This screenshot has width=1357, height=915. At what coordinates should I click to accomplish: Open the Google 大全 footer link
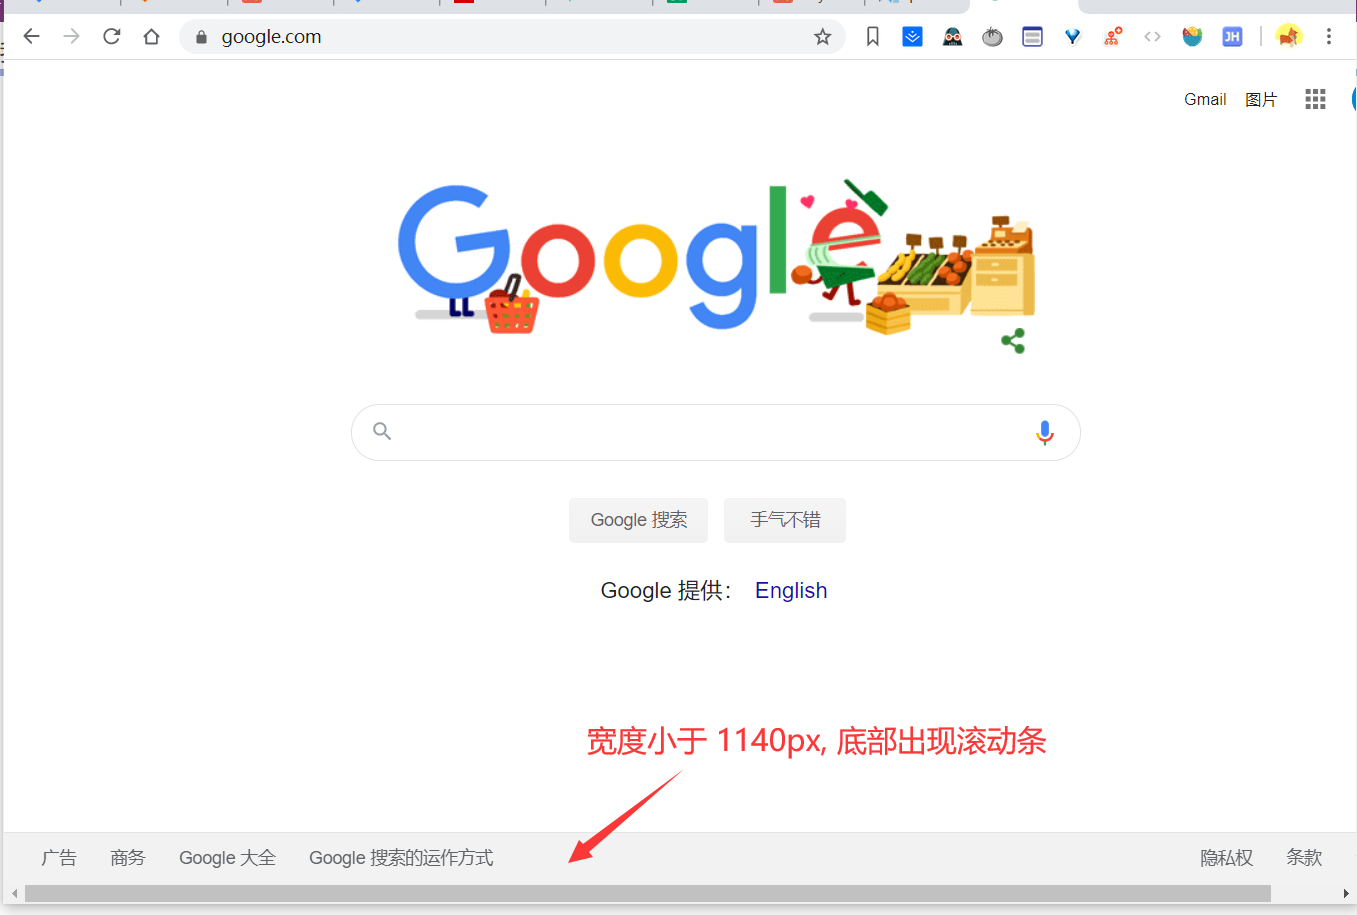[227, 858]
